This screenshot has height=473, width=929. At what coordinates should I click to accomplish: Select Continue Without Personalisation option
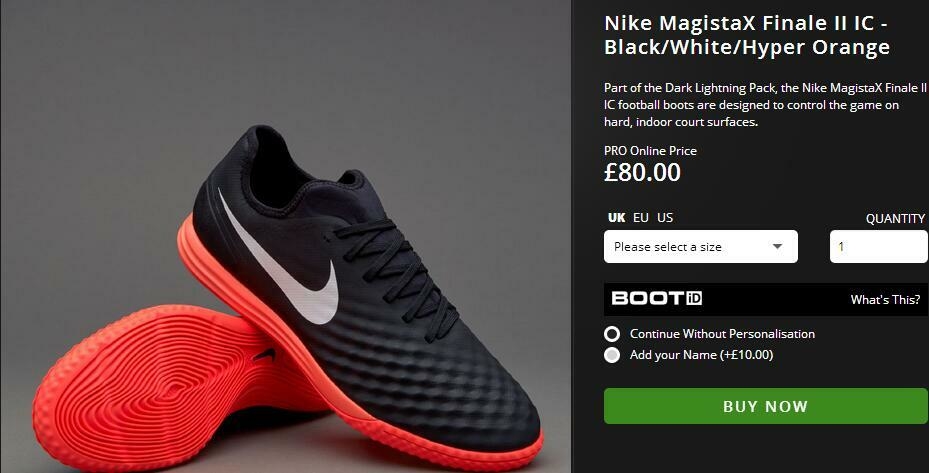(612, 334)
